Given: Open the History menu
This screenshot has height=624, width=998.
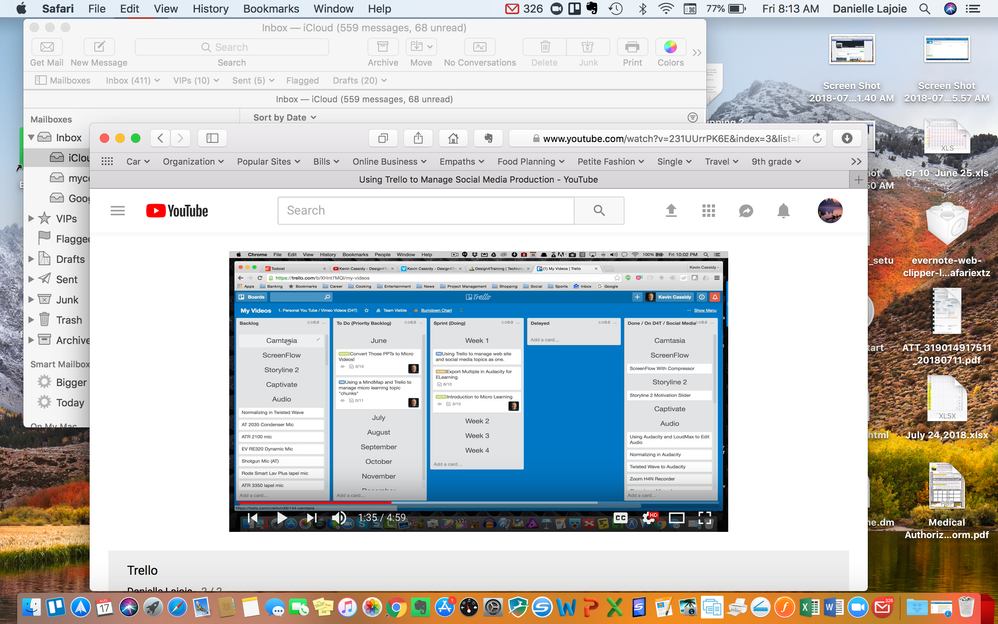Looking at the screenshot, I should [210, 9].
